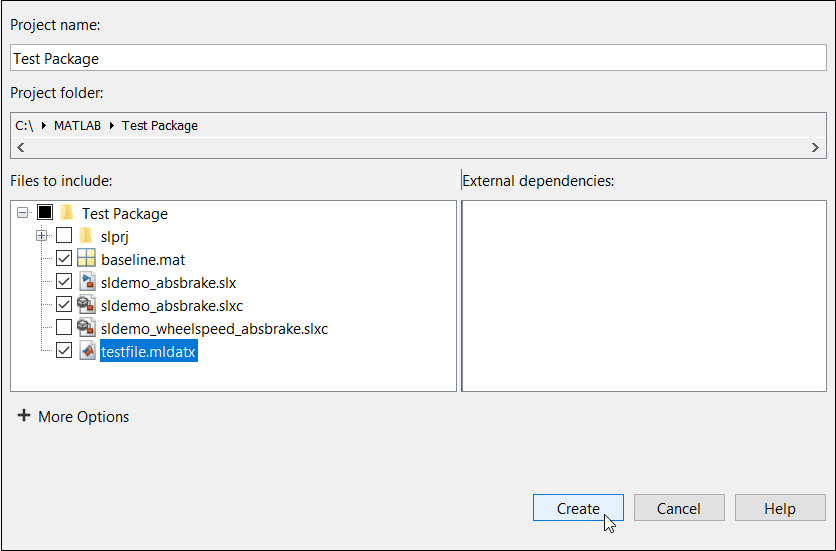The height and width of the screenshot is (551, 836).
Task: Click the sldemo_absbrake.slxc cache file icon
Action: [86, 305]
